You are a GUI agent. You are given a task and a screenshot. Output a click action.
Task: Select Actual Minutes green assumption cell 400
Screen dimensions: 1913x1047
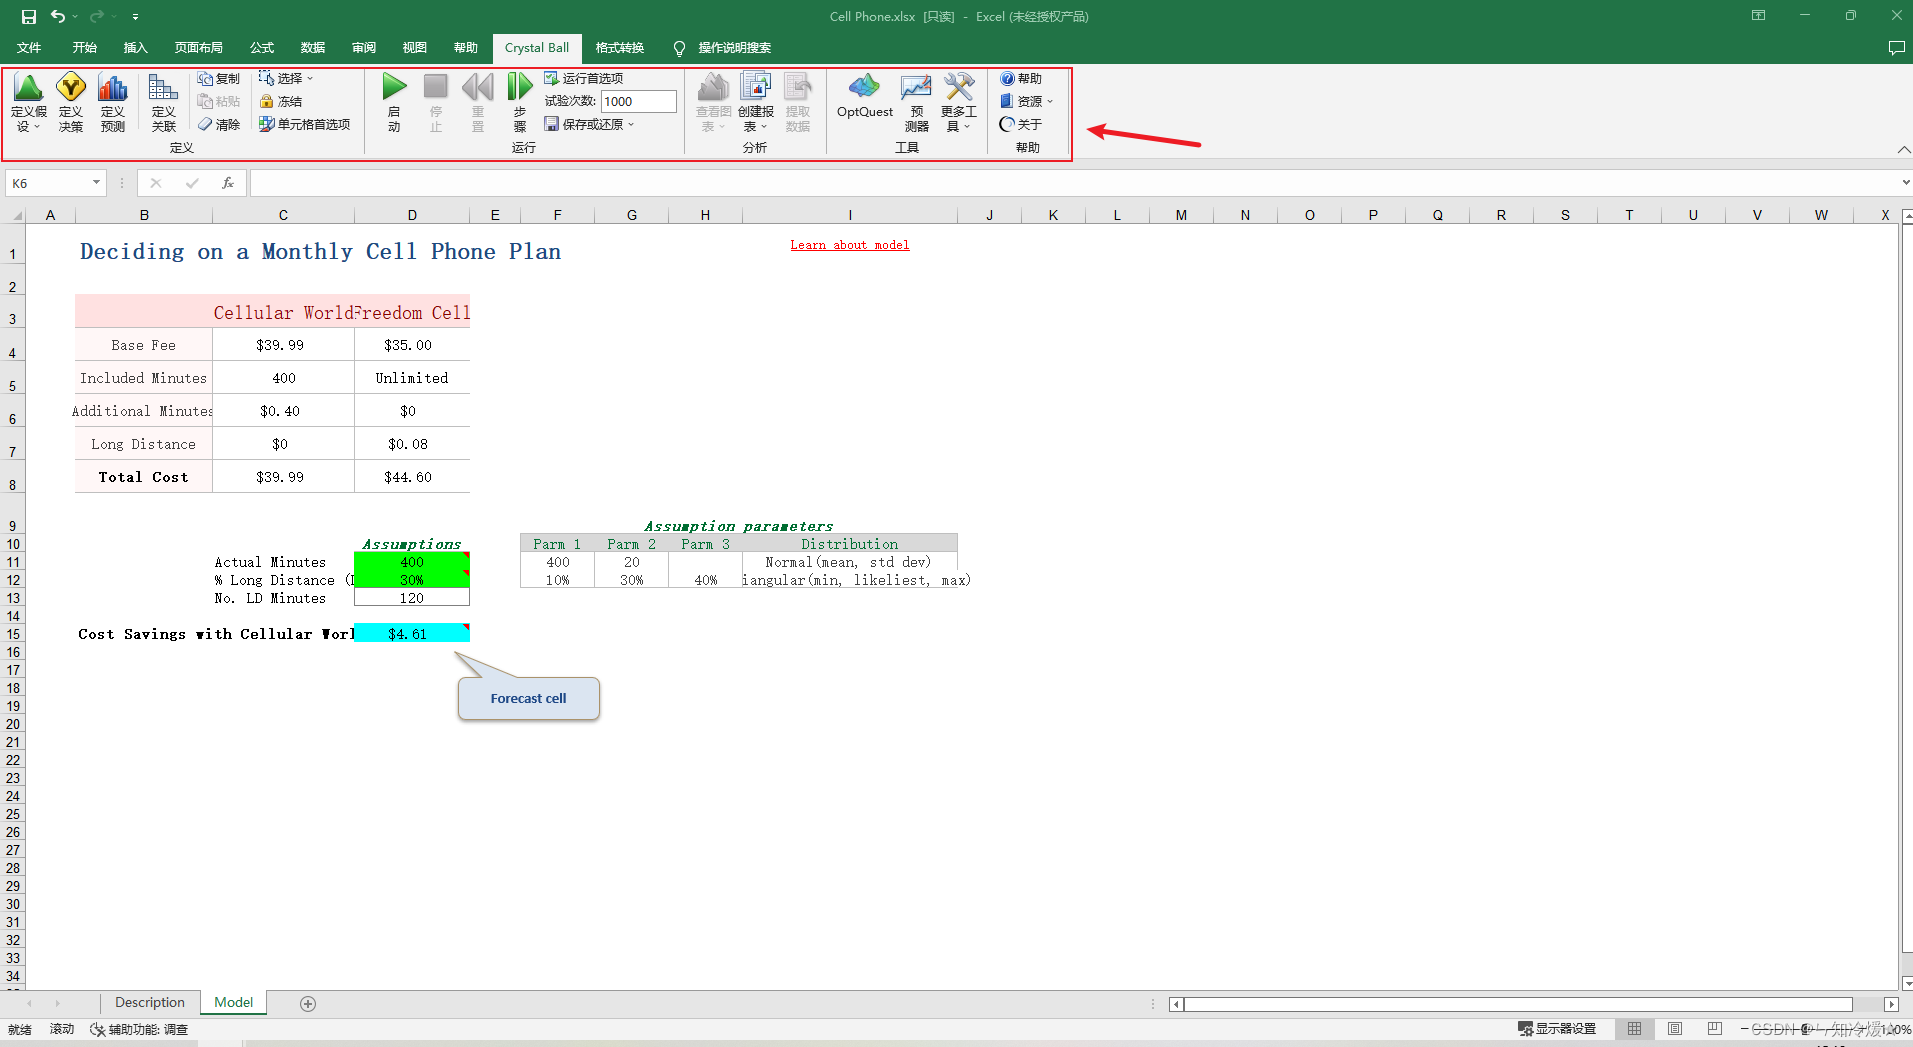[x=412, y=562]
